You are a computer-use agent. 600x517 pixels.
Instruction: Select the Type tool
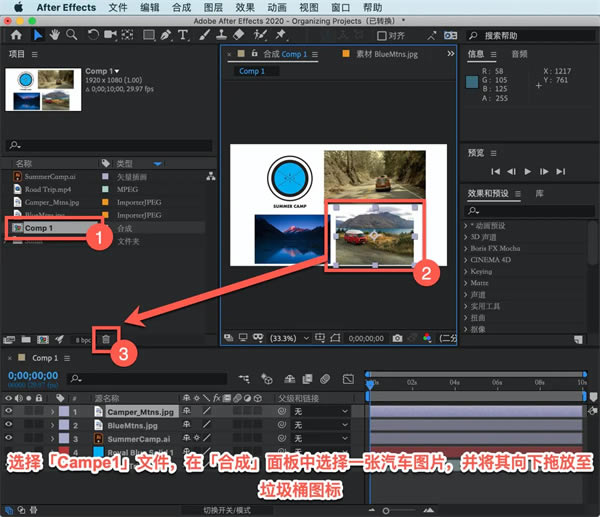pos(183,35)
